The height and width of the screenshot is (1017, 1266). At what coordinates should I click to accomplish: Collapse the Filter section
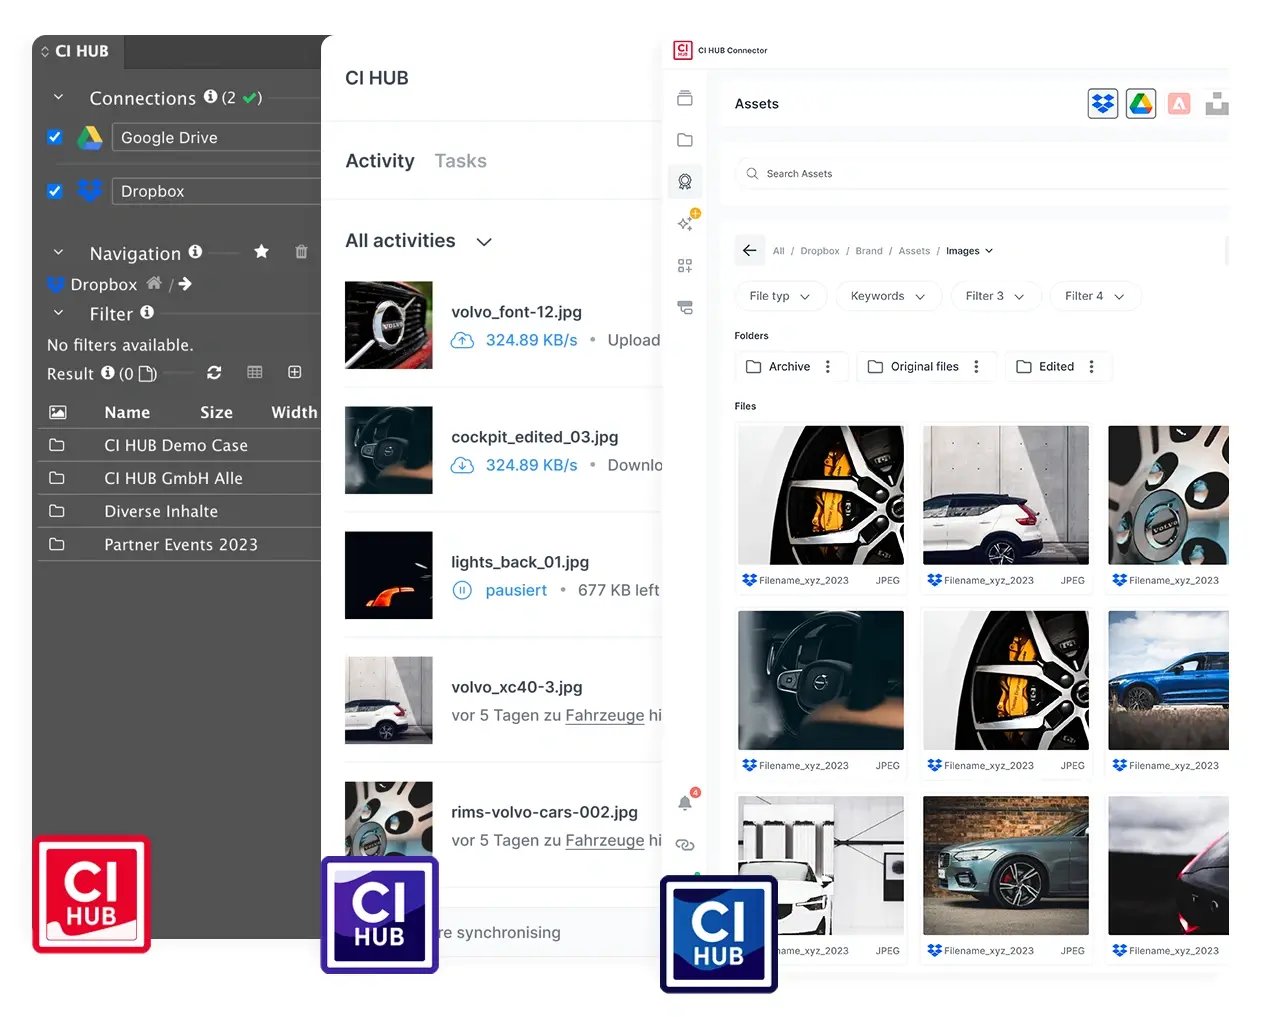tap(58, 313)
